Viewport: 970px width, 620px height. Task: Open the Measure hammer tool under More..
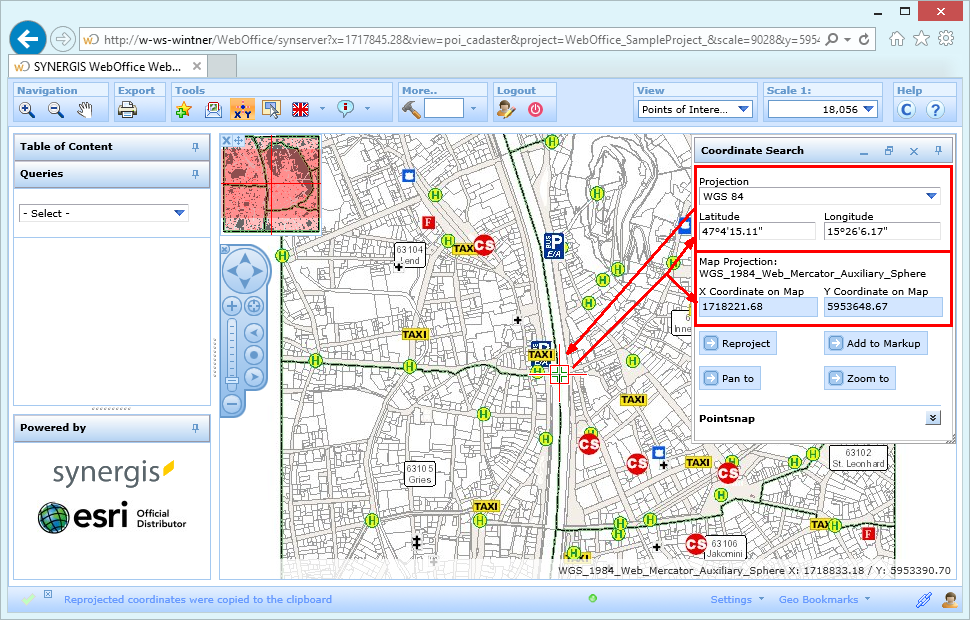[410, 109]
